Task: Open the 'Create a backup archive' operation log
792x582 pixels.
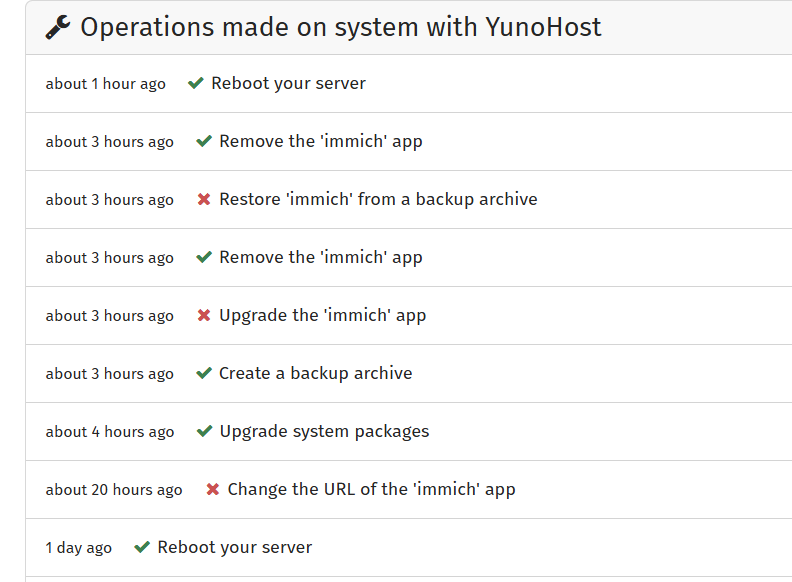Action: pos(315,374)
